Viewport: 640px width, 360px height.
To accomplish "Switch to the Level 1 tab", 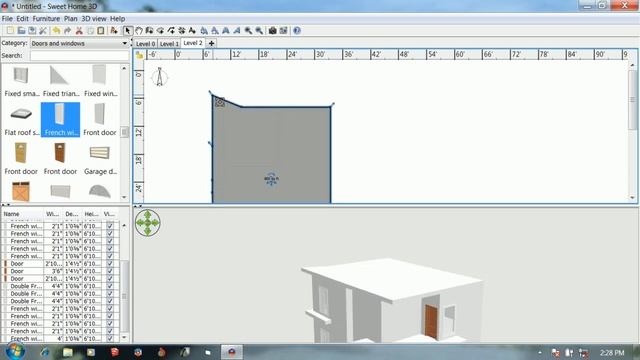I will point(169,44).
